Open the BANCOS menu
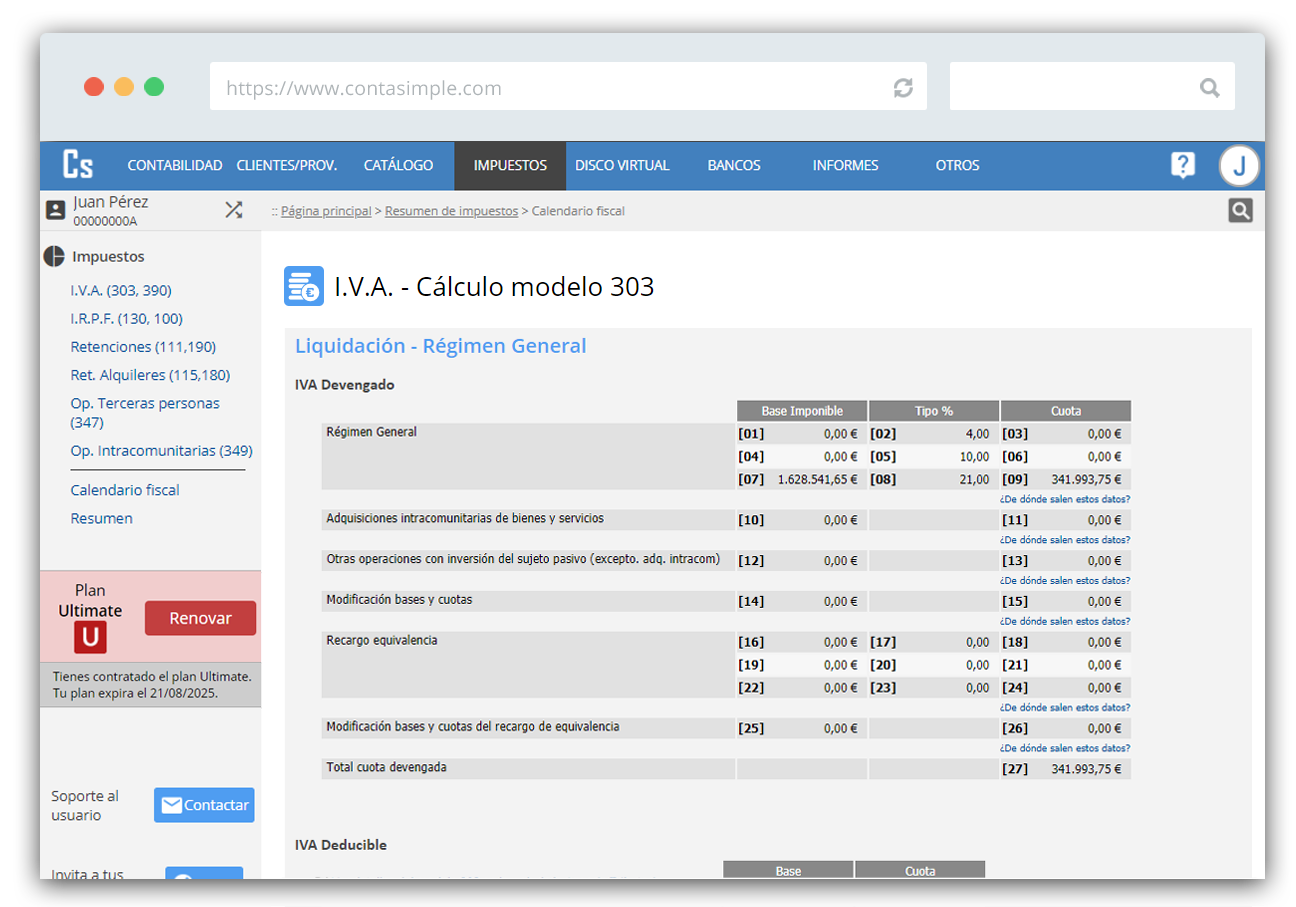This screenshot has width=1296, height=907. click(734, 166)
